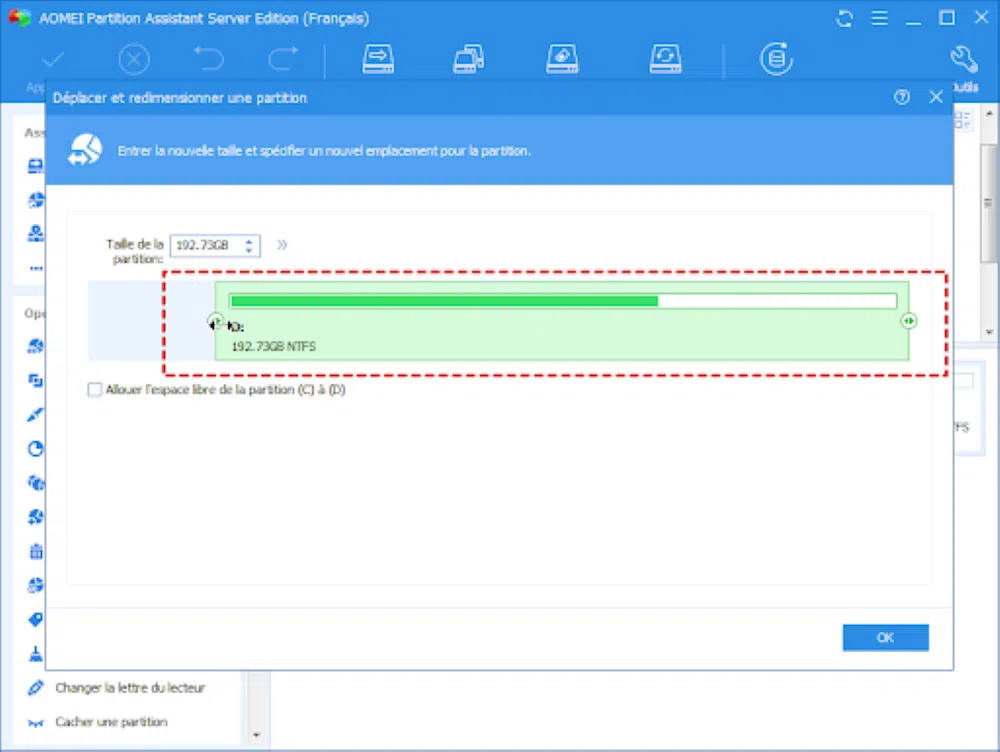Screen dimensions: 1000x752
Task: Open the wrench Outils tools icon
Action: (964, 59)
